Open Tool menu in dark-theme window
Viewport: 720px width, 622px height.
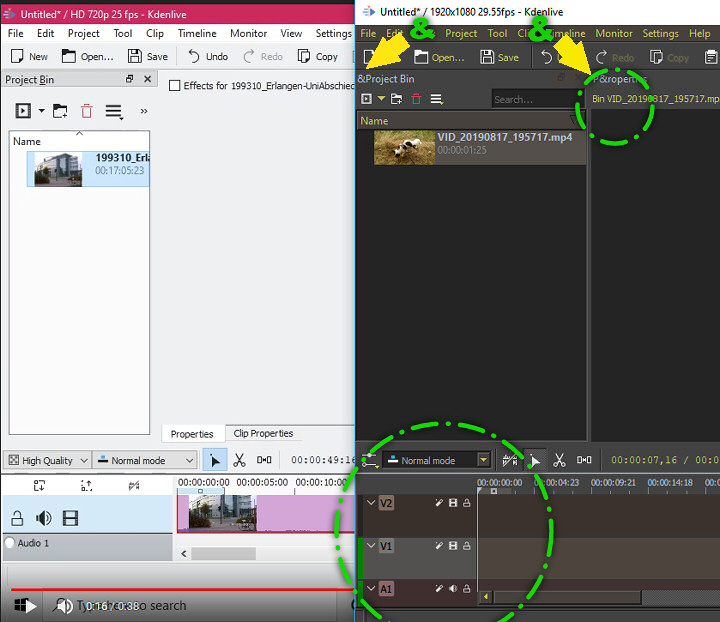[497, 34]
